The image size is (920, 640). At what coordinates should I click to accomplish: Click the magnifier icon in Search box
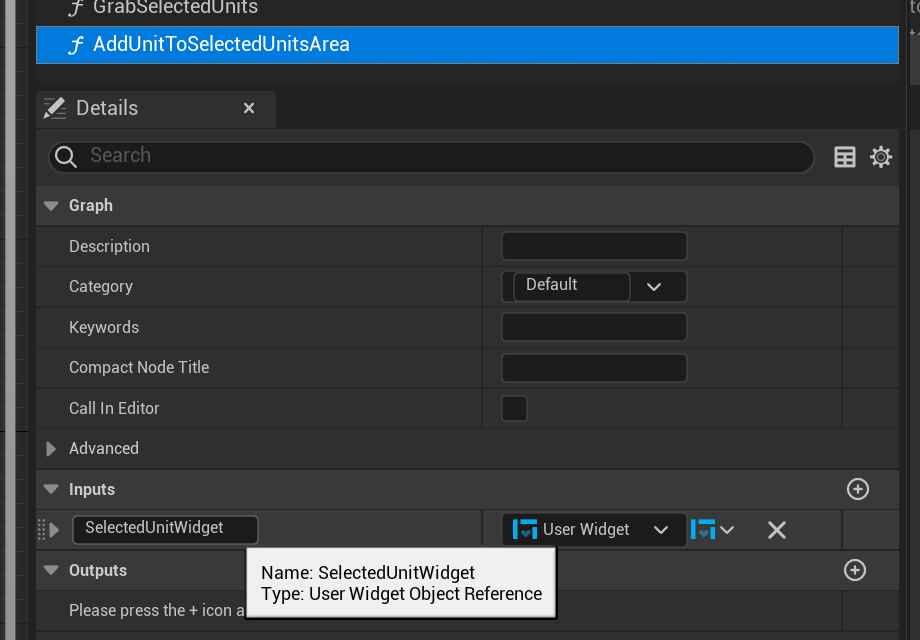tap(67, 157)
